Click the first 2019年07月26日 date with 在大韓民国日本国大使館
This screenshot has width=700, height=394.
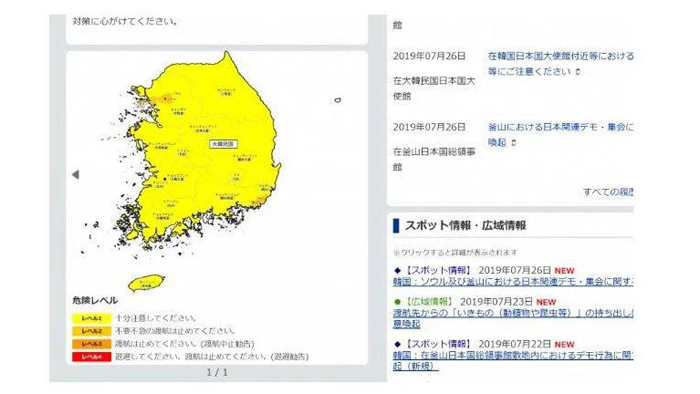[429, 56]
